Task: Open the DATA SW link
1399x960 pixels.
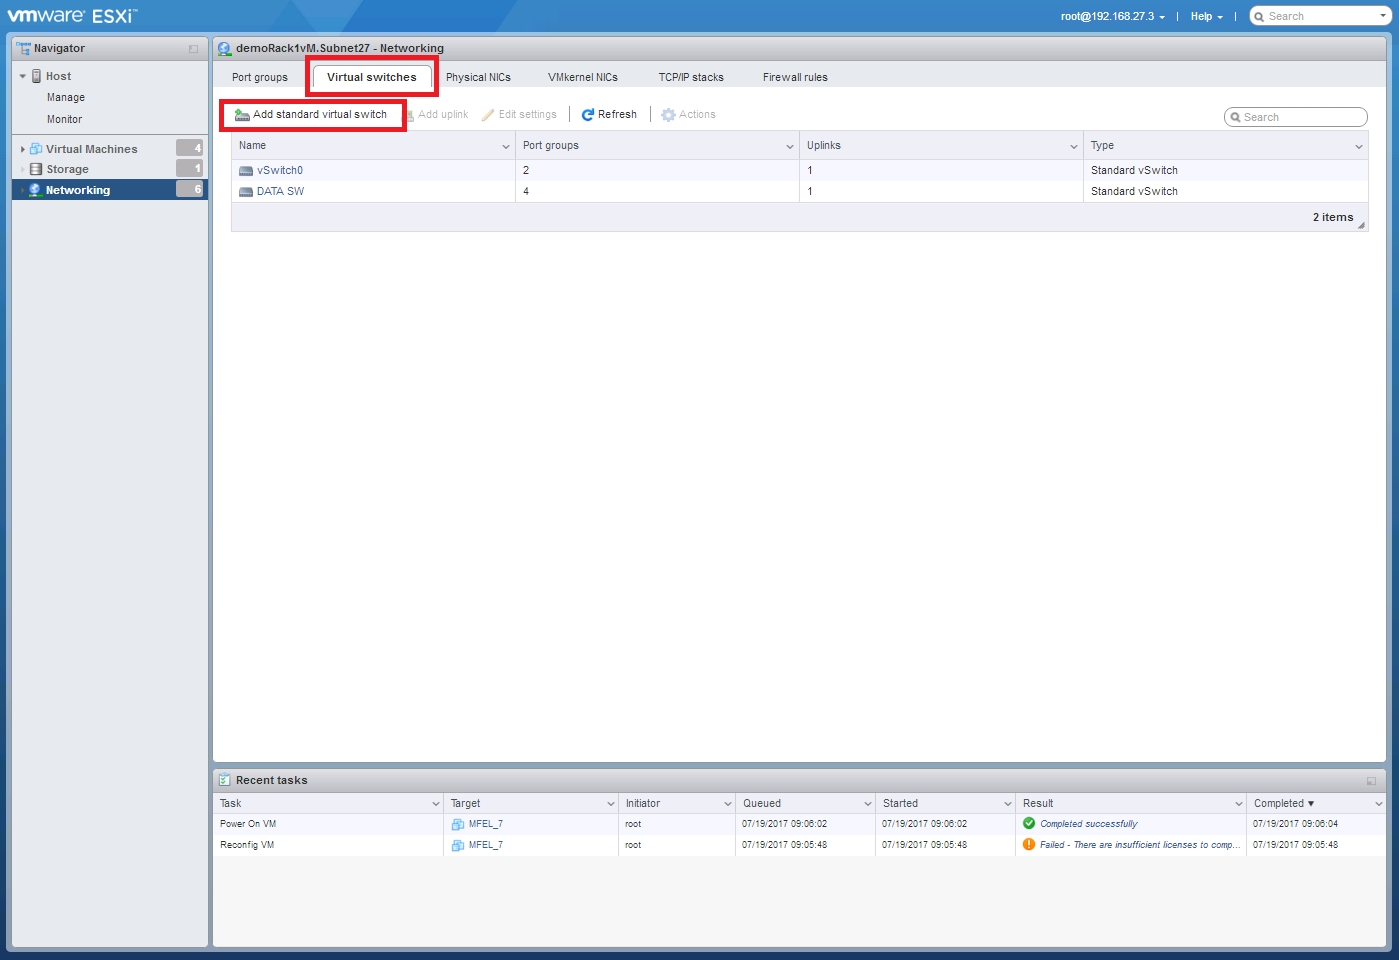Action: click(x=280, y=192)
